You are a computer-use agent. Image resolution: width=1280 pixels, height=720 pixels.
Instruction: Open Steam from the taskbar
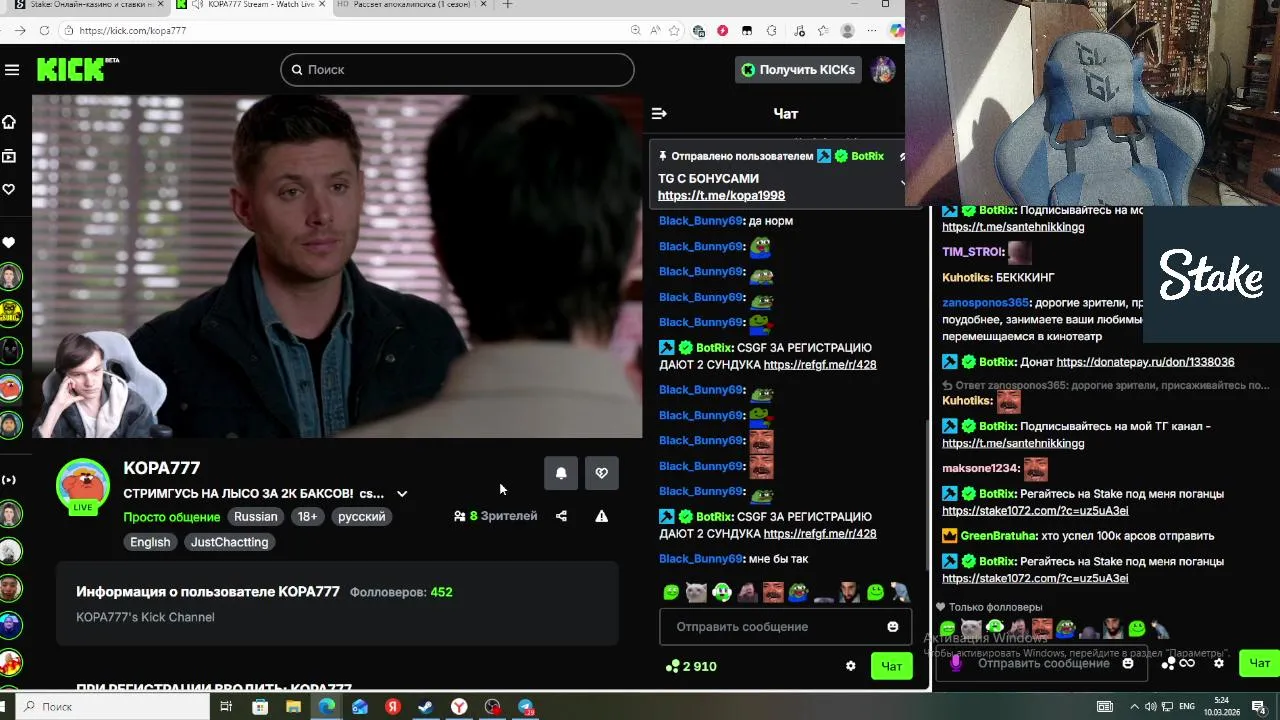click(426, 707)
